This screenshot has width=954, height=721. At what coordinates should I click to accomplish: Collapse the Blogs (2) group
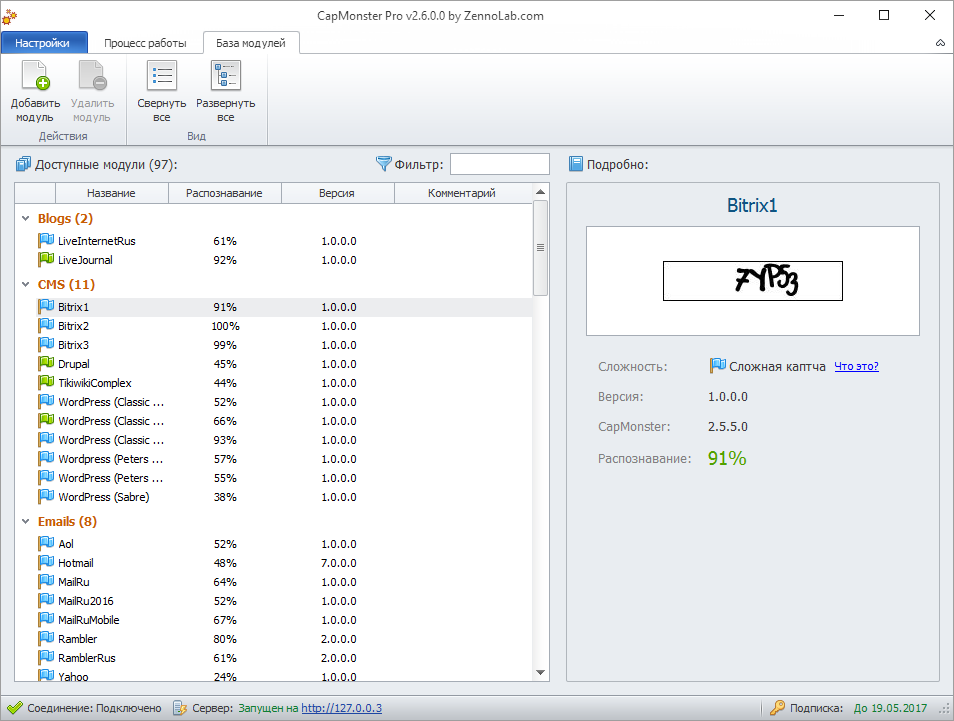coord(26,218)
